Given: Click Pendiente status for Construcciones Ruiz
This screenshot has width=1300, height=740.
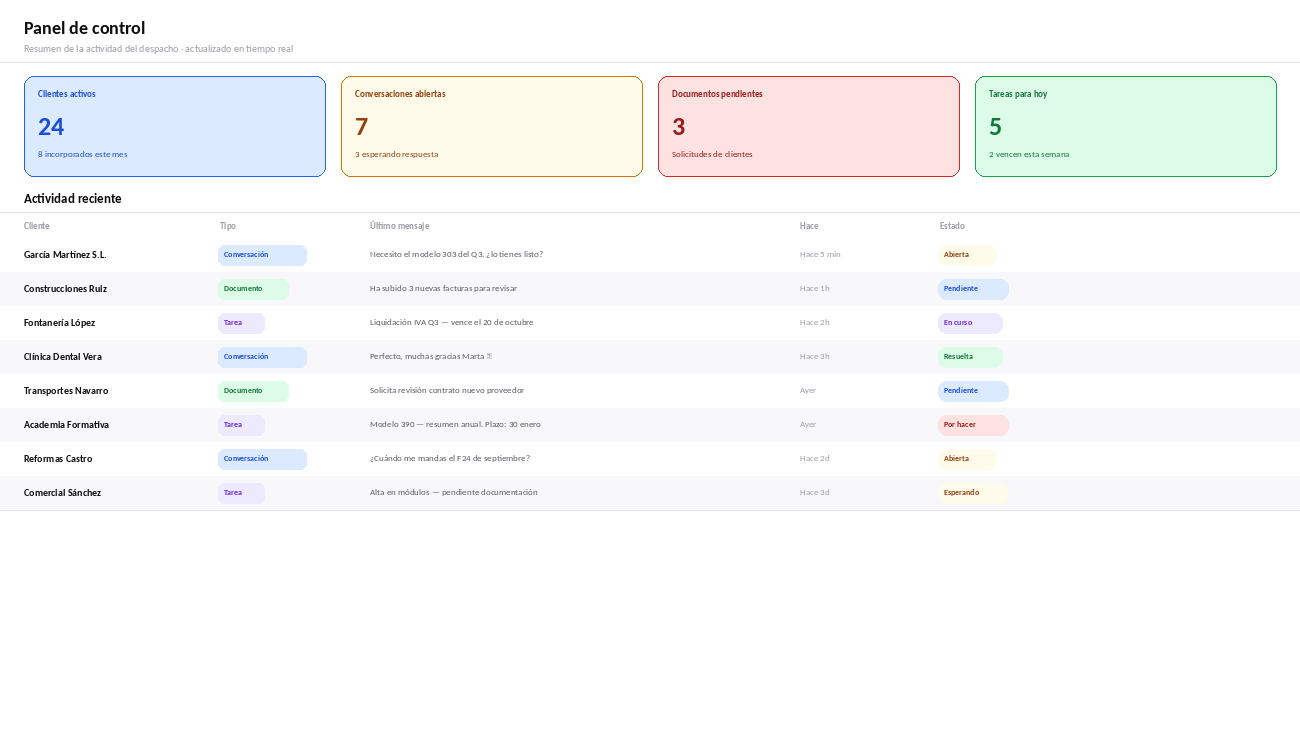Looking at the screenshot, I should [973, 289].
